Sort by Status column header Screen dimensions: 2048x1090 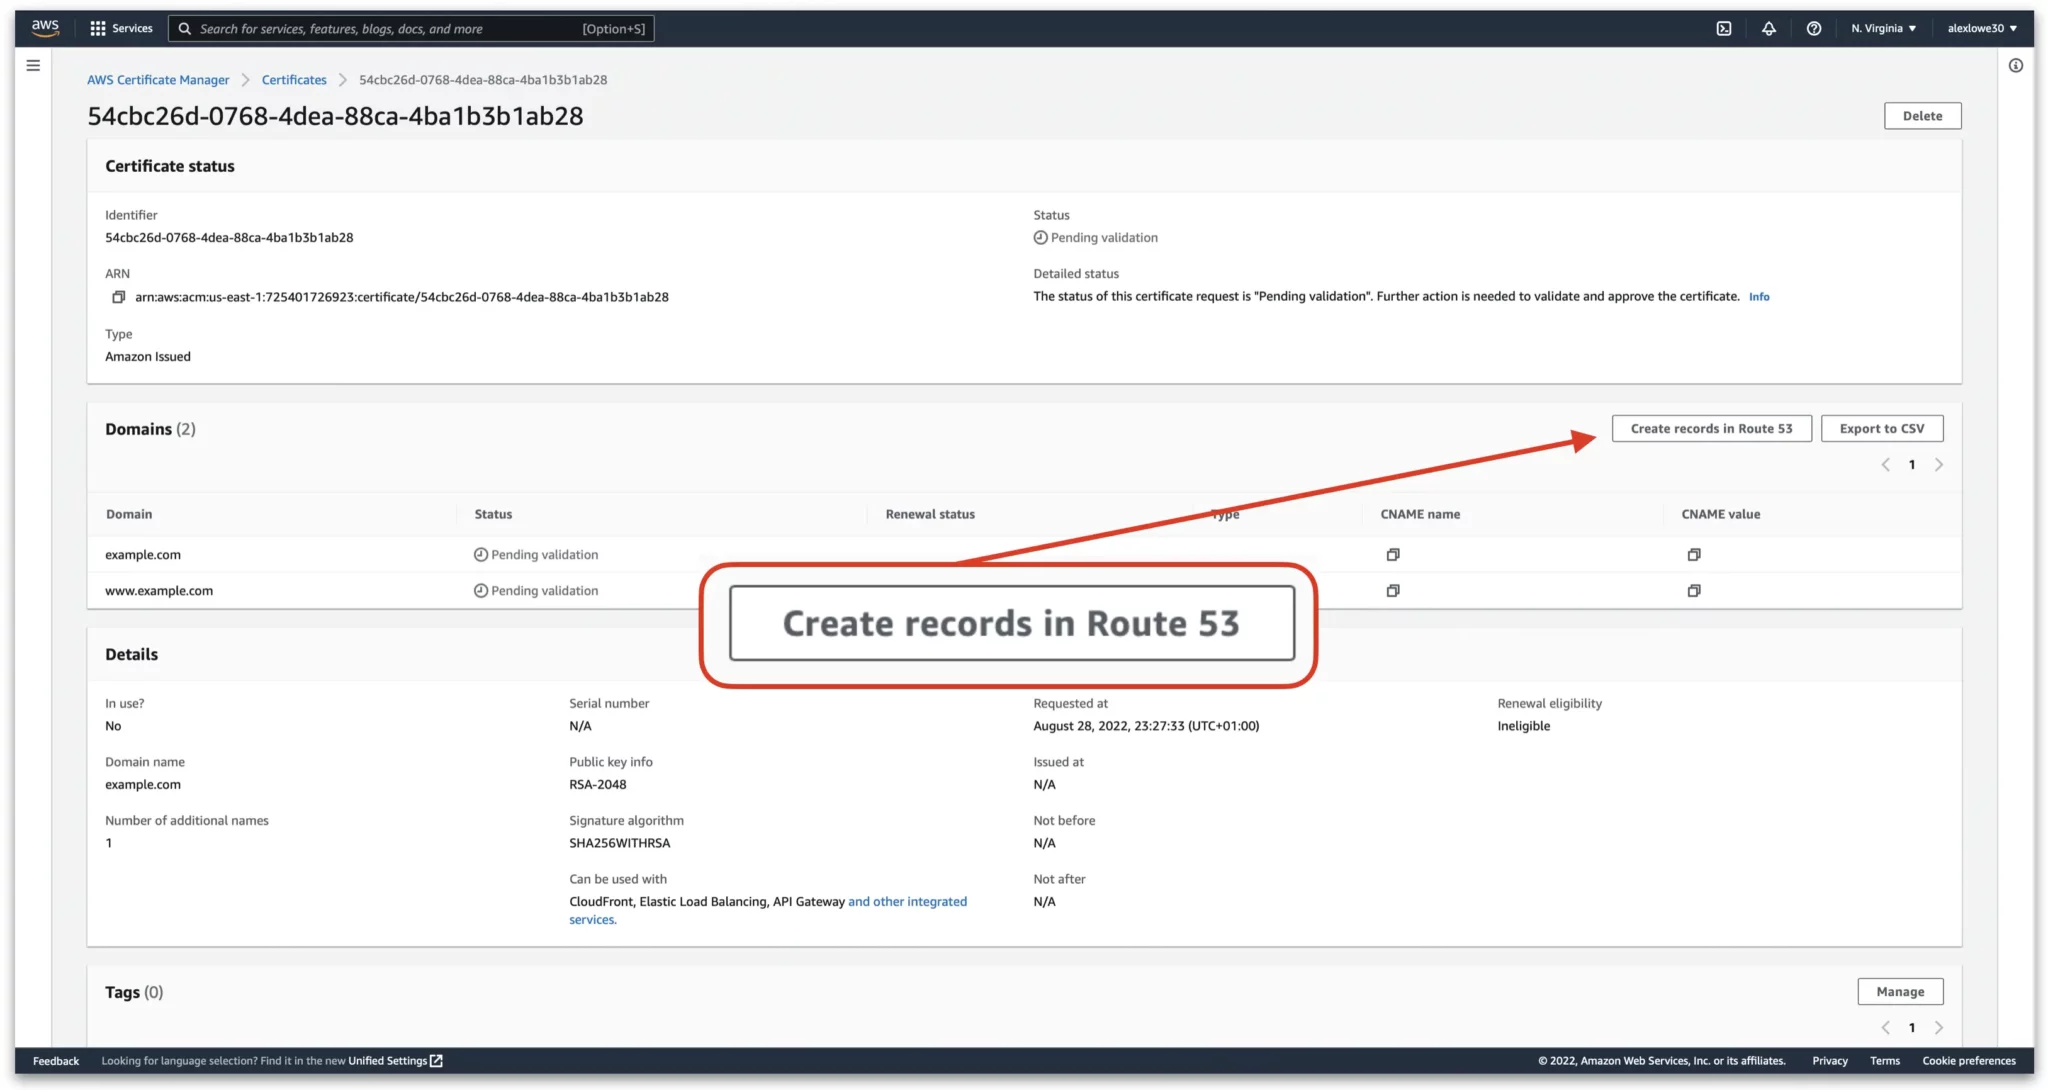tap(493, 514)
